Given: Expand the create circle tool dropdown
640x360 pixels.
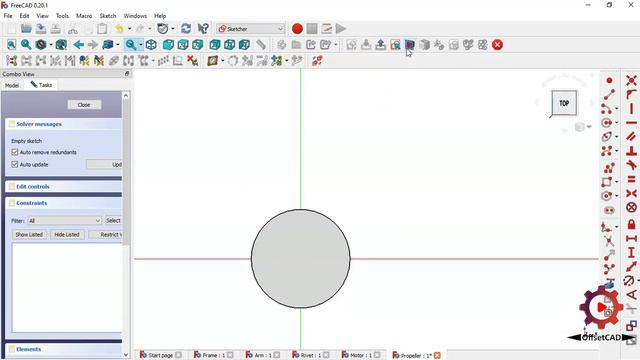Looking at the screenshot, I should (x=617, y=122).
